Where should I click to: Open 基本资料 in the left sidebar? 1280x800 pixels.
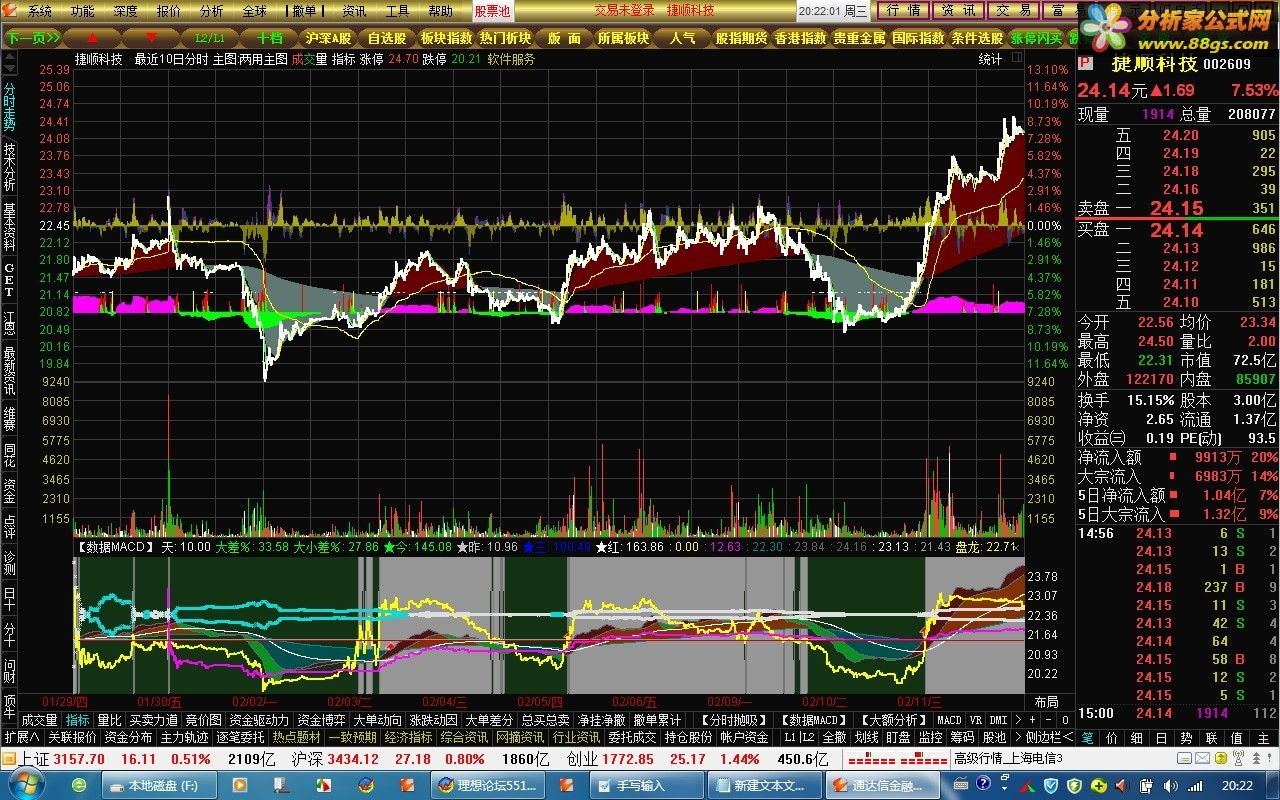[x=9, y=226]
